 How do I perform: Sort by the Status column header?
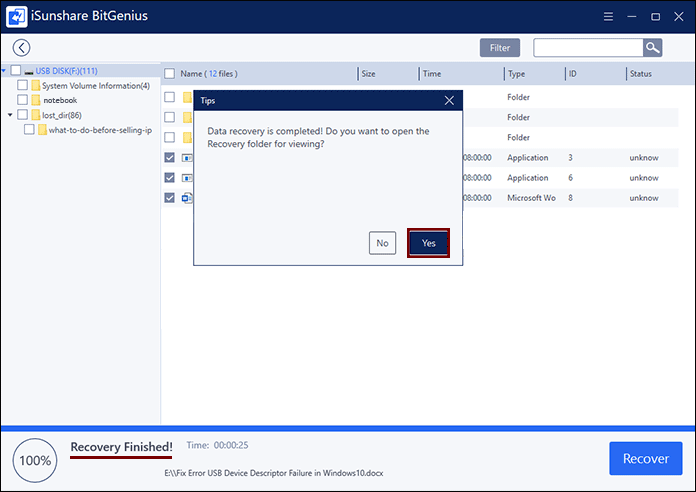[641, 74]
